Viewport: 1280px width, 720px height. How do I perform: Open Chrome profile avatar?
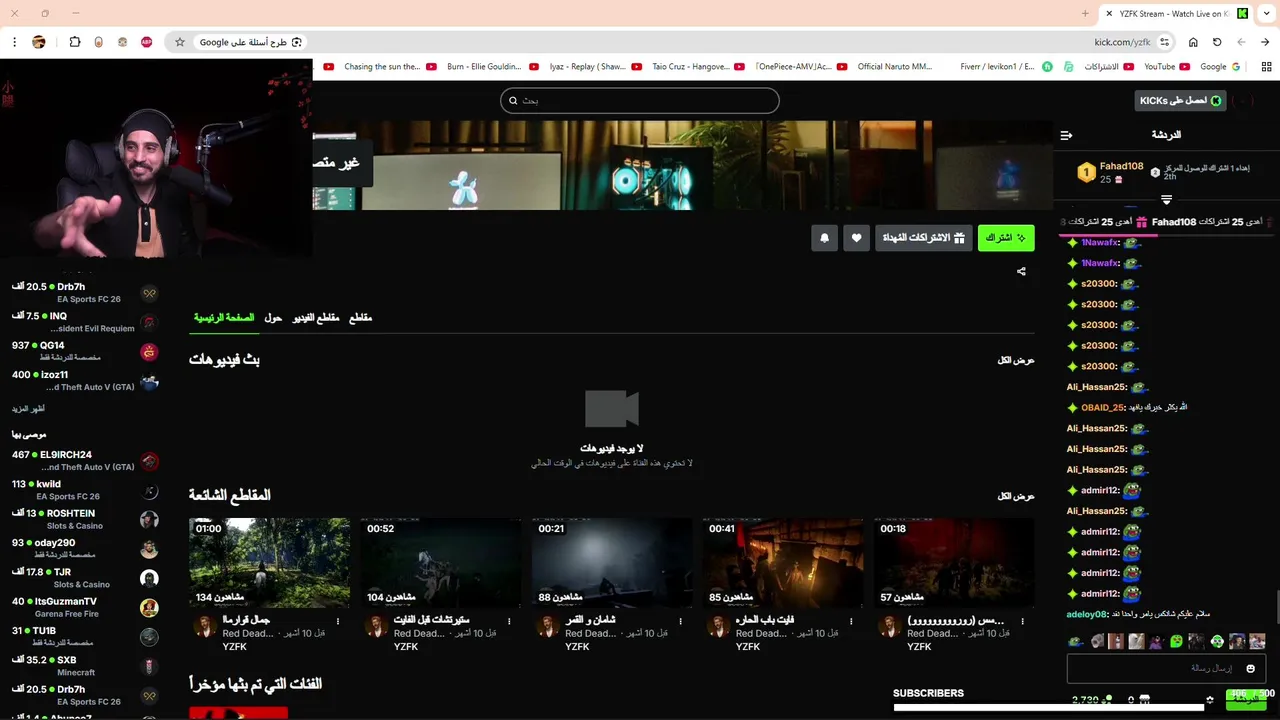pyautogui.click(x=39, y=42)
